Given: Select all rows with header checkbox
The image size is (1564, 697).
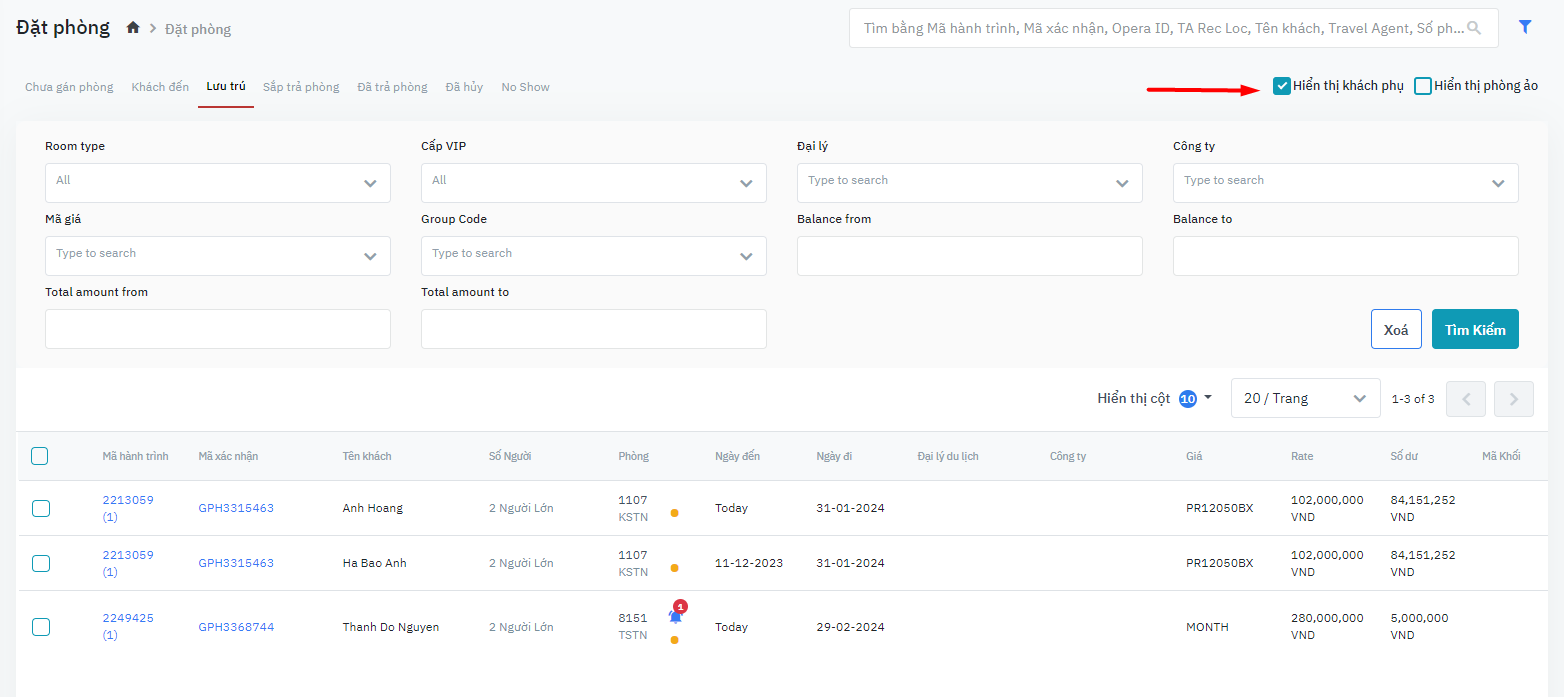Looking at the screenshot, I should coord(39,456).
